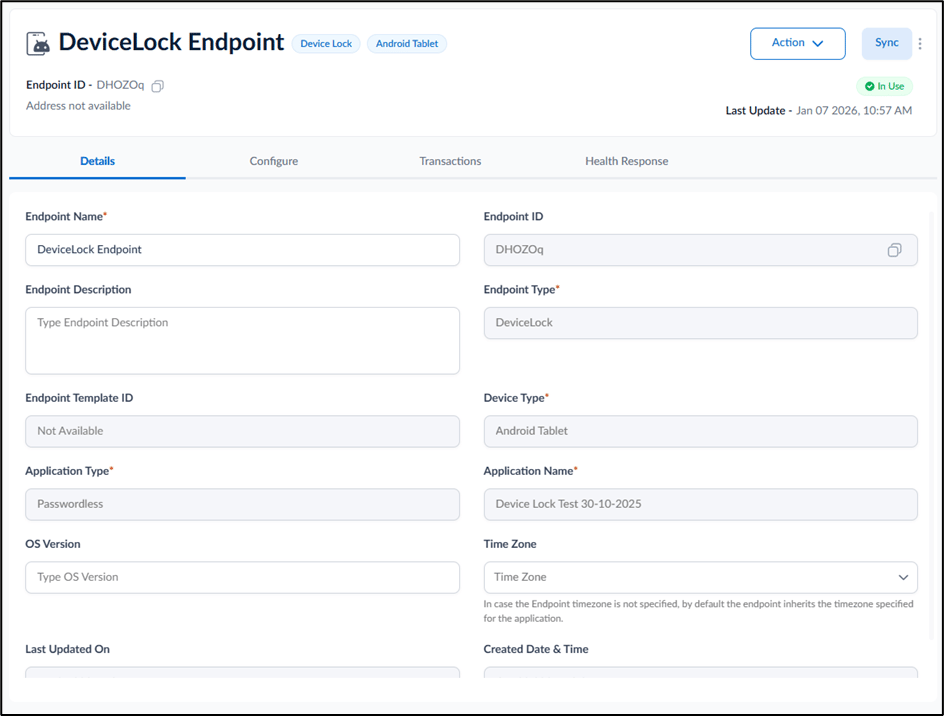Click the DeviceLock Endpoint page title

click(171, 43)
